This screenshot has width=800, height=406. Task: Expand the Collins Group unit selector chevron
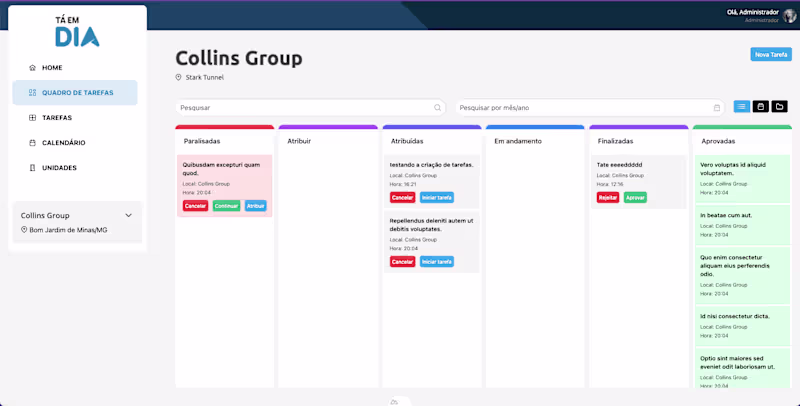click(x=129, y=215)
